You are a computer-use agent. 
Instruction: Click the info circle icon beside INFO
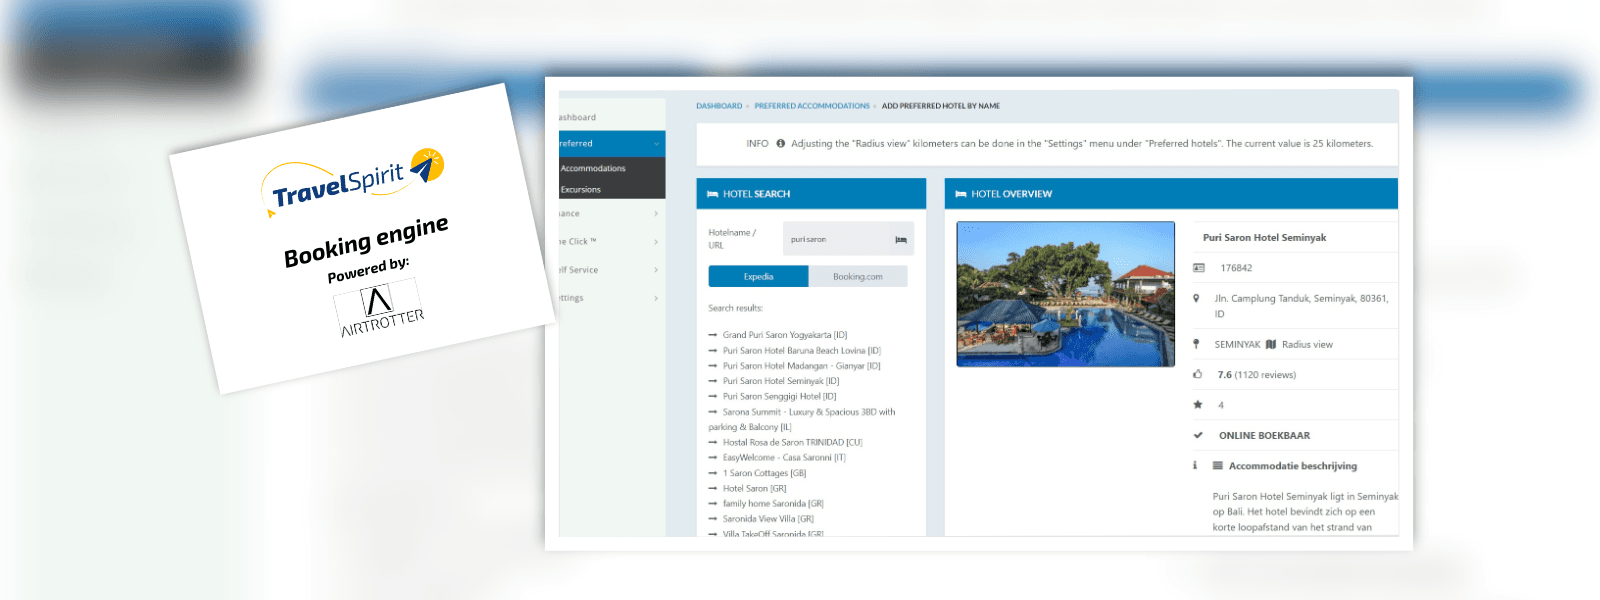coord(780,143)
